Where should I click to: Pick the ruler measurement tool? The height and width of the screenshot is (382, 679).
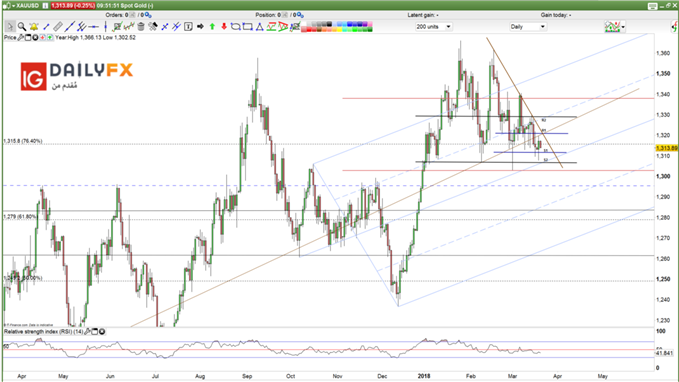click(x=58, y=27)
